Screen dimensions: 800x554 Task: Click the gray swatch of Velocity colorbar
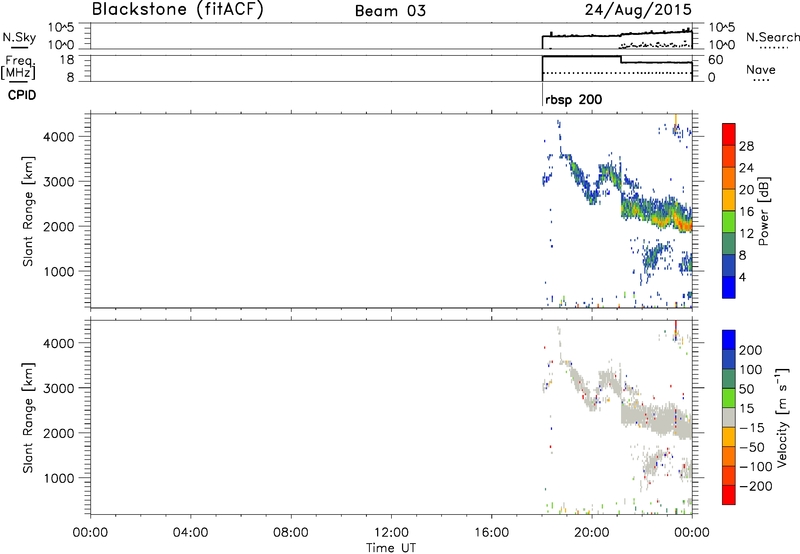coord(729,417)
